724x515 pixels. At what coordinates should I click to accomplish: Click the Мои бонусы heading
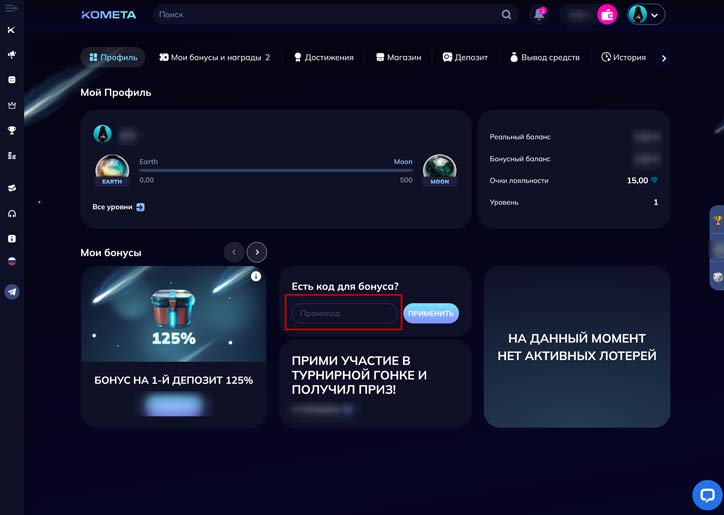tap(111, 253)
